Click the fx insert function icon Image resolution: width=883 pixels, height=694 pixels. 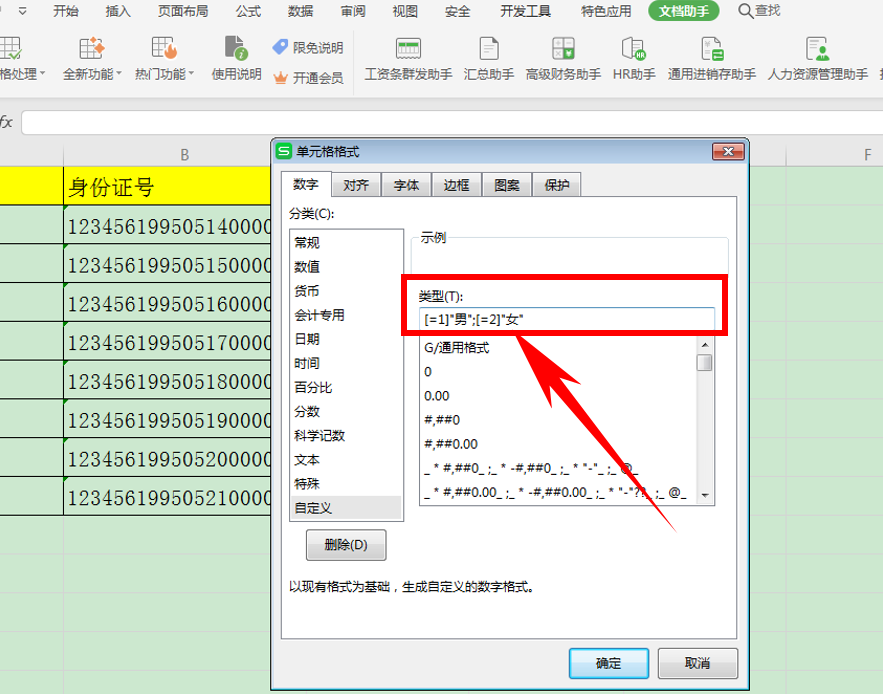coord(6,122)
